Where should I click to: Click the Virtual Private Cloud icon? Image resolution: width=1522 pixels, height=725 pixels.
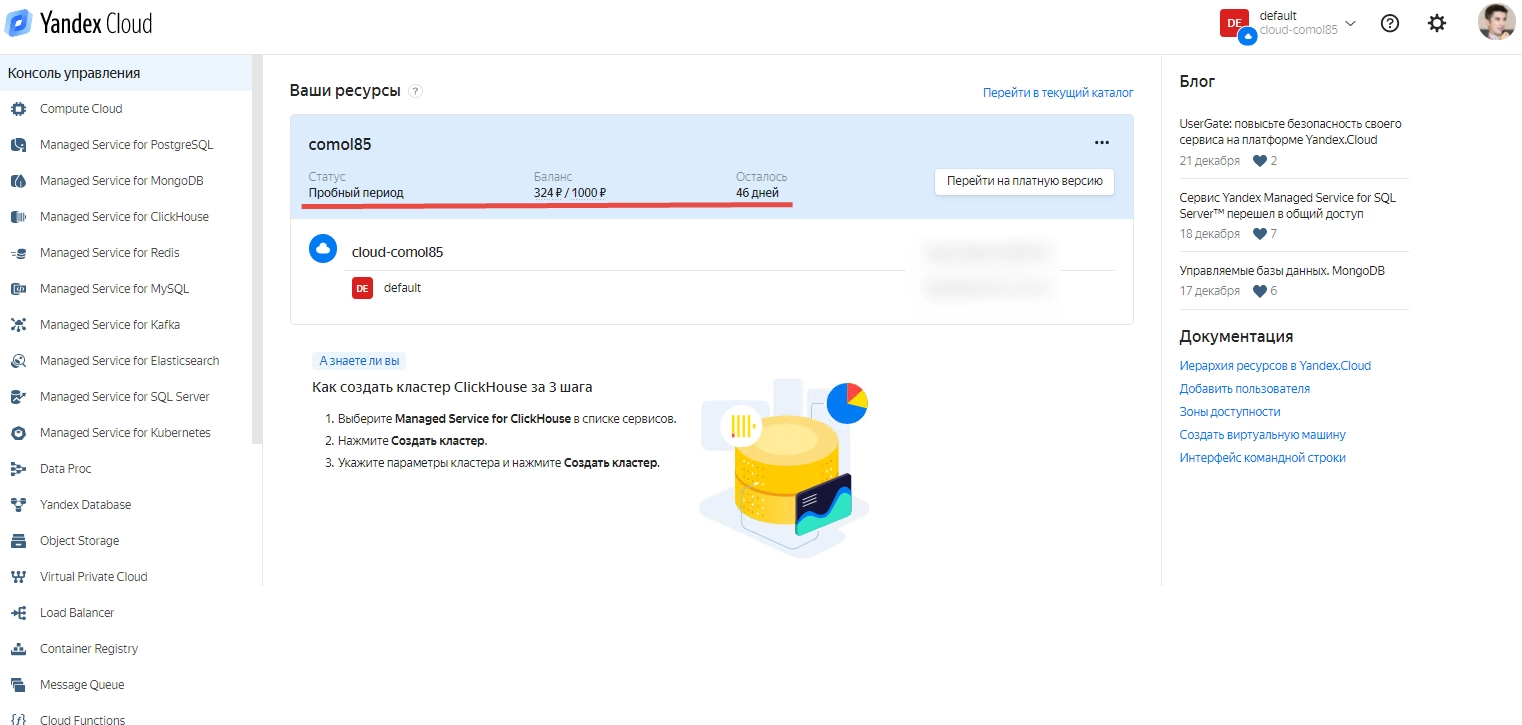click(18, 577)
